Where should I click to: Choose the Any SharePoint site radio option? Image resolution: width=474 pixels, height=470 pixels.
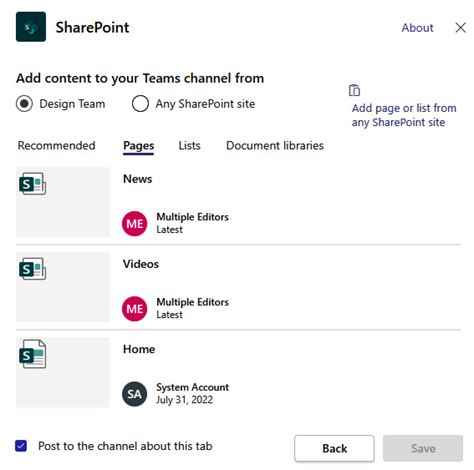pyautogui.click(x=140, y=104)
